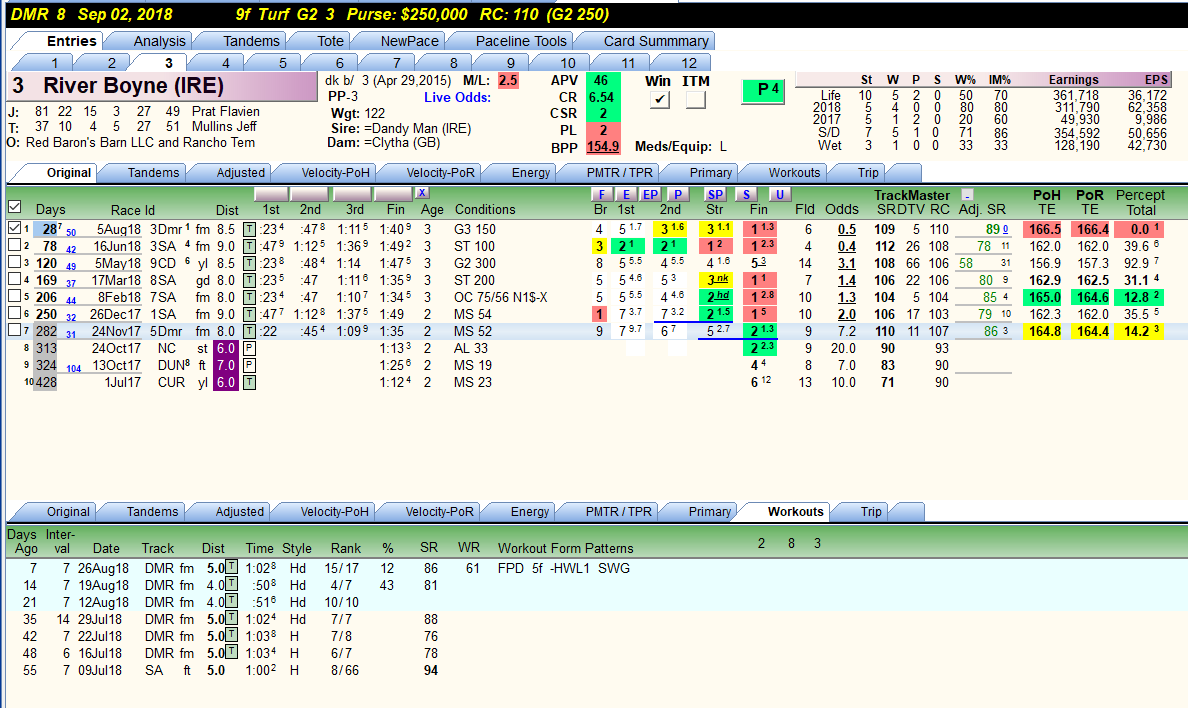The width and height of the screenshot is (1188, 708).
Task: Click the T surface icon in 1Jul17 row
Action: (249, 383)
